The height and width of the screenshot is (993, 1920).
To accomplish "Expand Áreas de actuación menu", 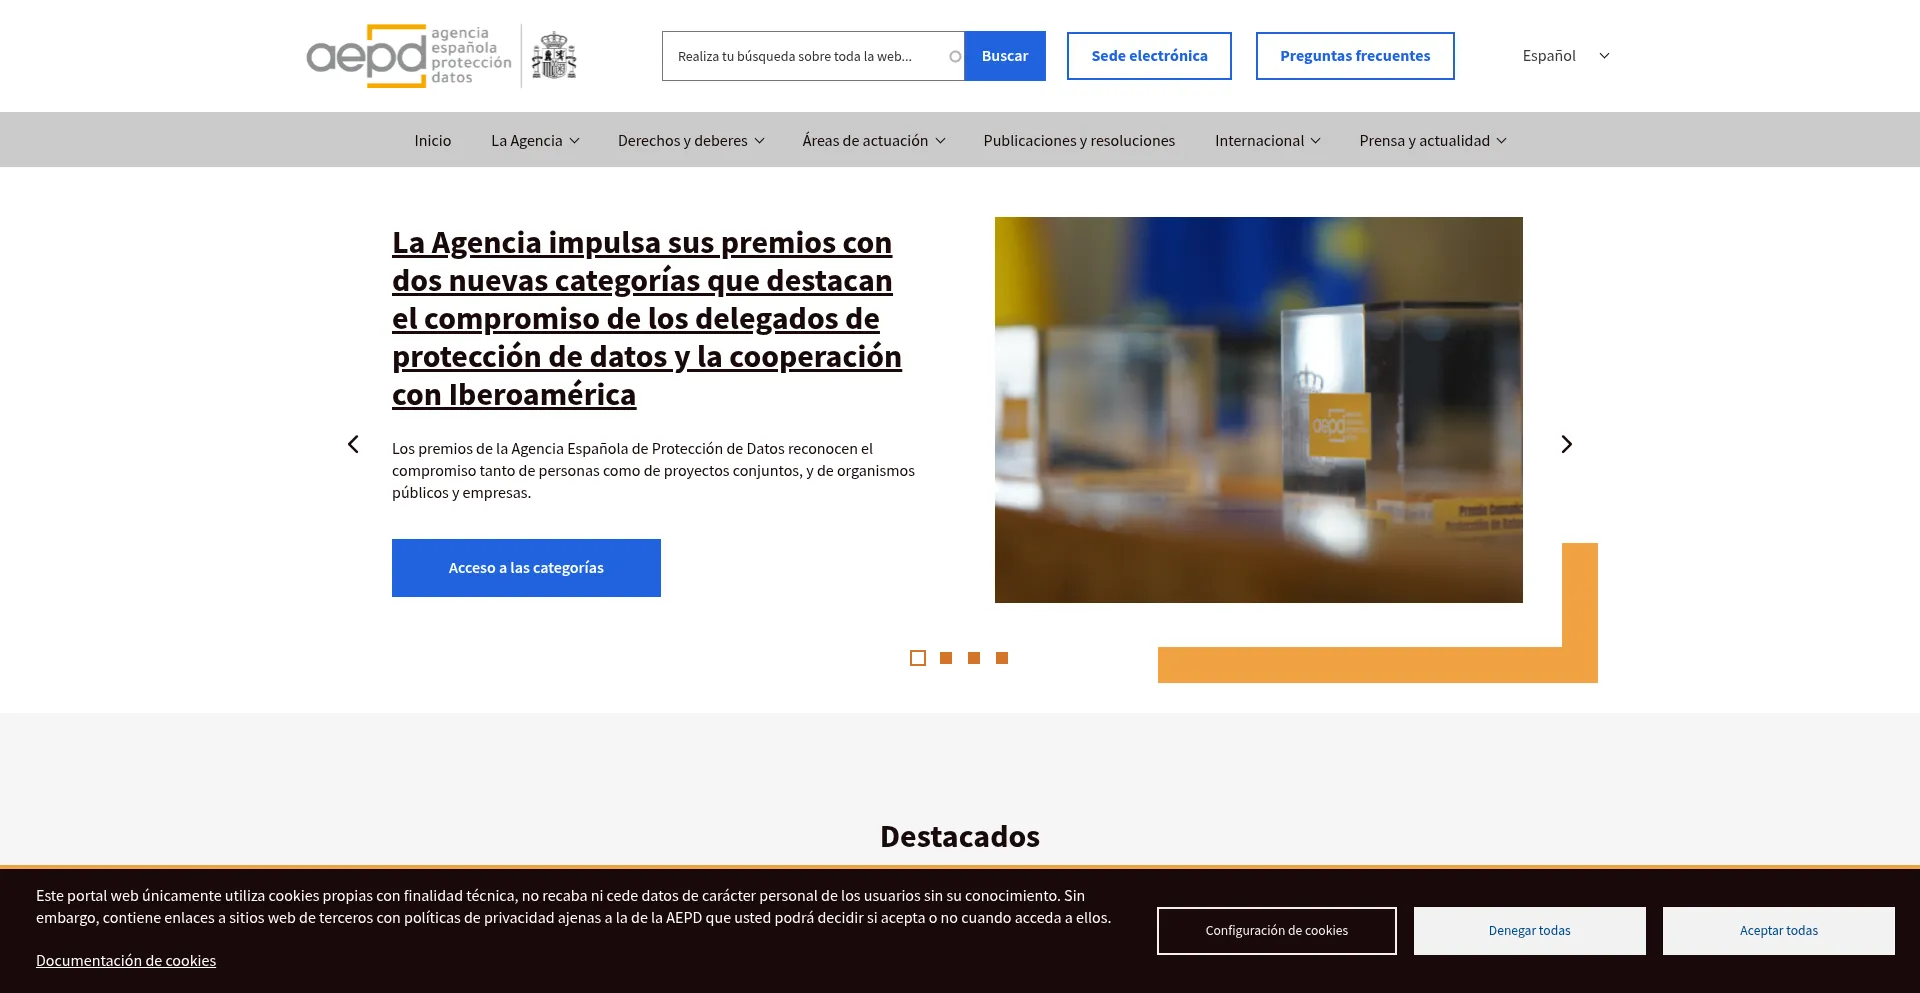I will 873,141.
